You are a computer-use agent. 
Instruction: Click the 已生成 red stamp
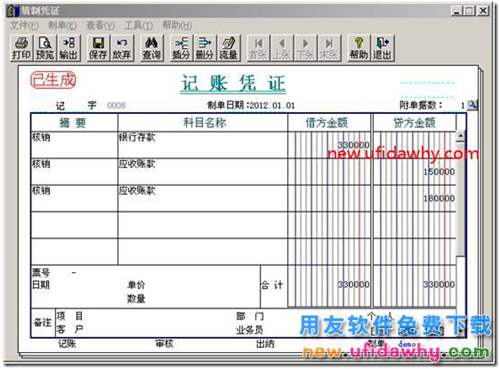53,80
